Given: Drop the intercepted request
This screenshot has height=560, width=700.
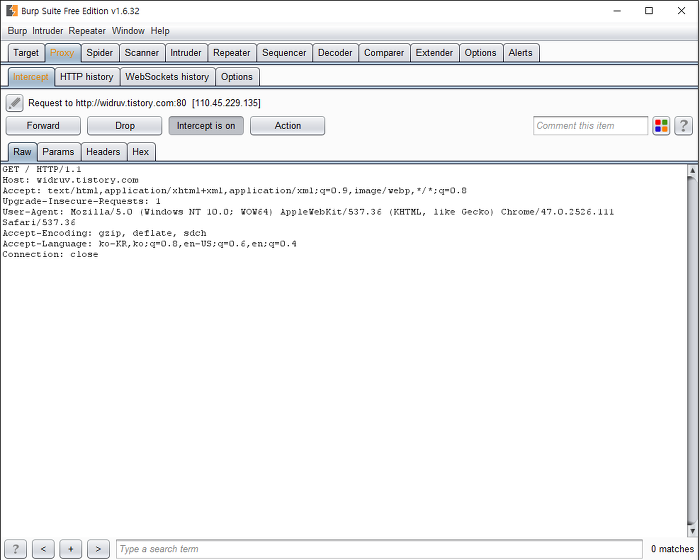Looking at the screenshot, I should click(125, 126).
